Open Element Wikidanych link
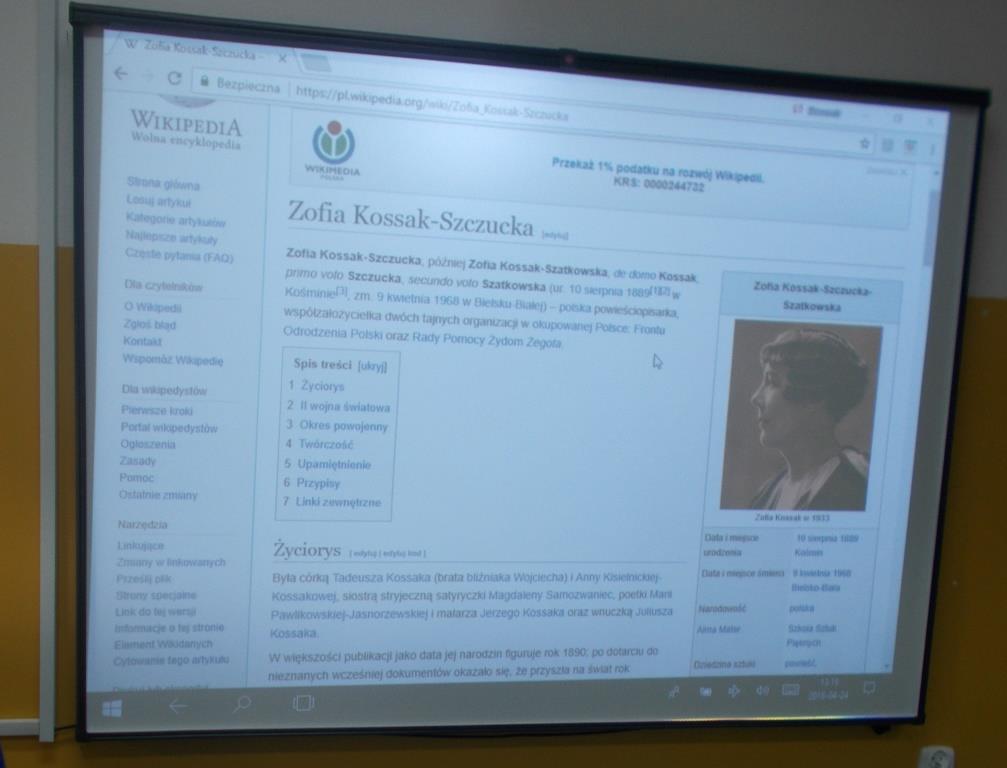This screenshot has height=768, width=1007. tap(163, 643)
